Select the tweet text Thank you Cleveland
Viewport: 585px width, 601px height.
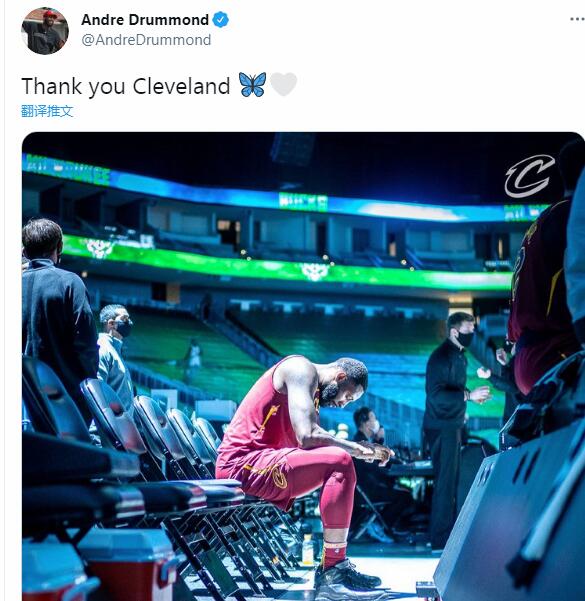(x=126, y=86)
